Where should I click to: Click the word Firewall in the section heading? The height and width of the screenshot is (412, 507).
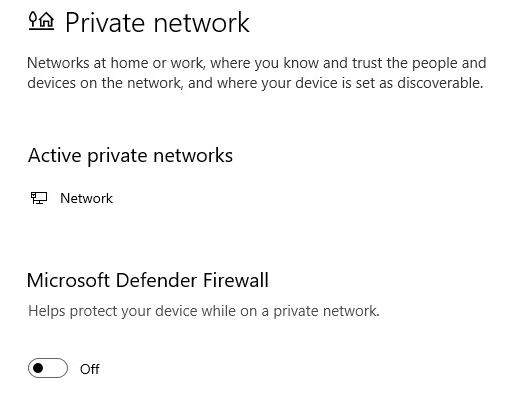236,280
